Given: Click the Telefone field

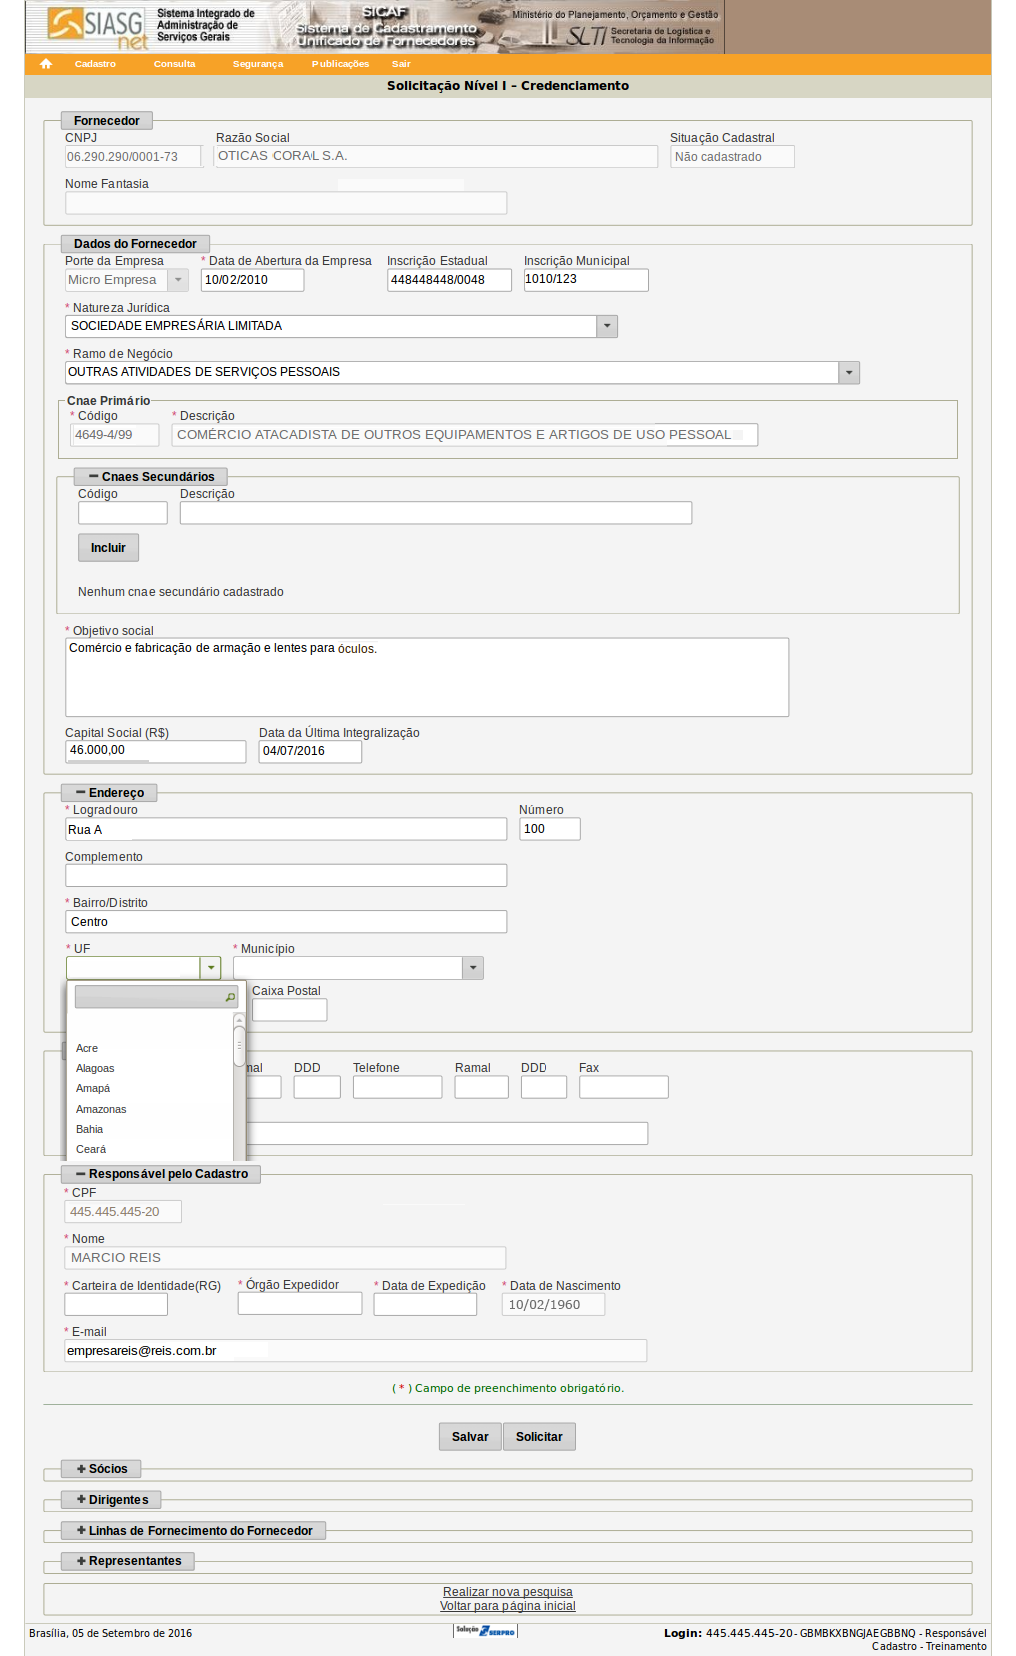Looking at the screenshot, I should tap(397, 1087).
